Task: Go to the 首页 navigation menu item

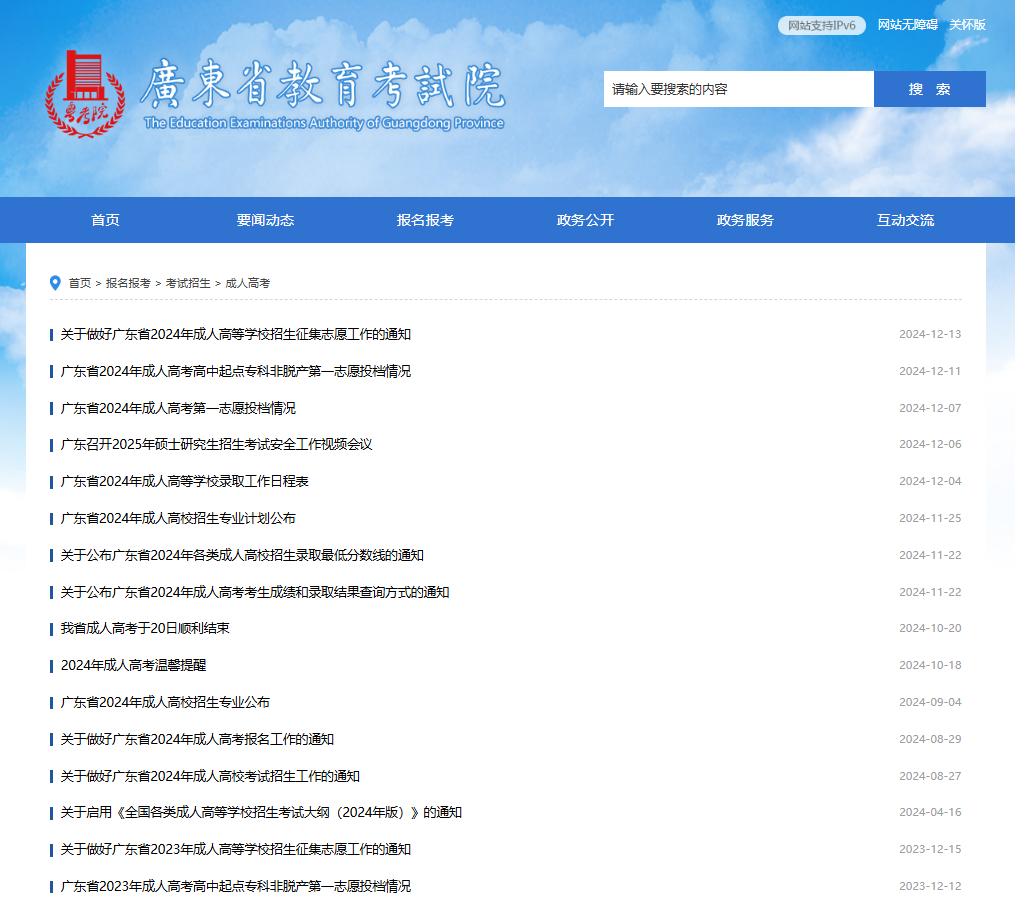Action: tap(105, 220)
